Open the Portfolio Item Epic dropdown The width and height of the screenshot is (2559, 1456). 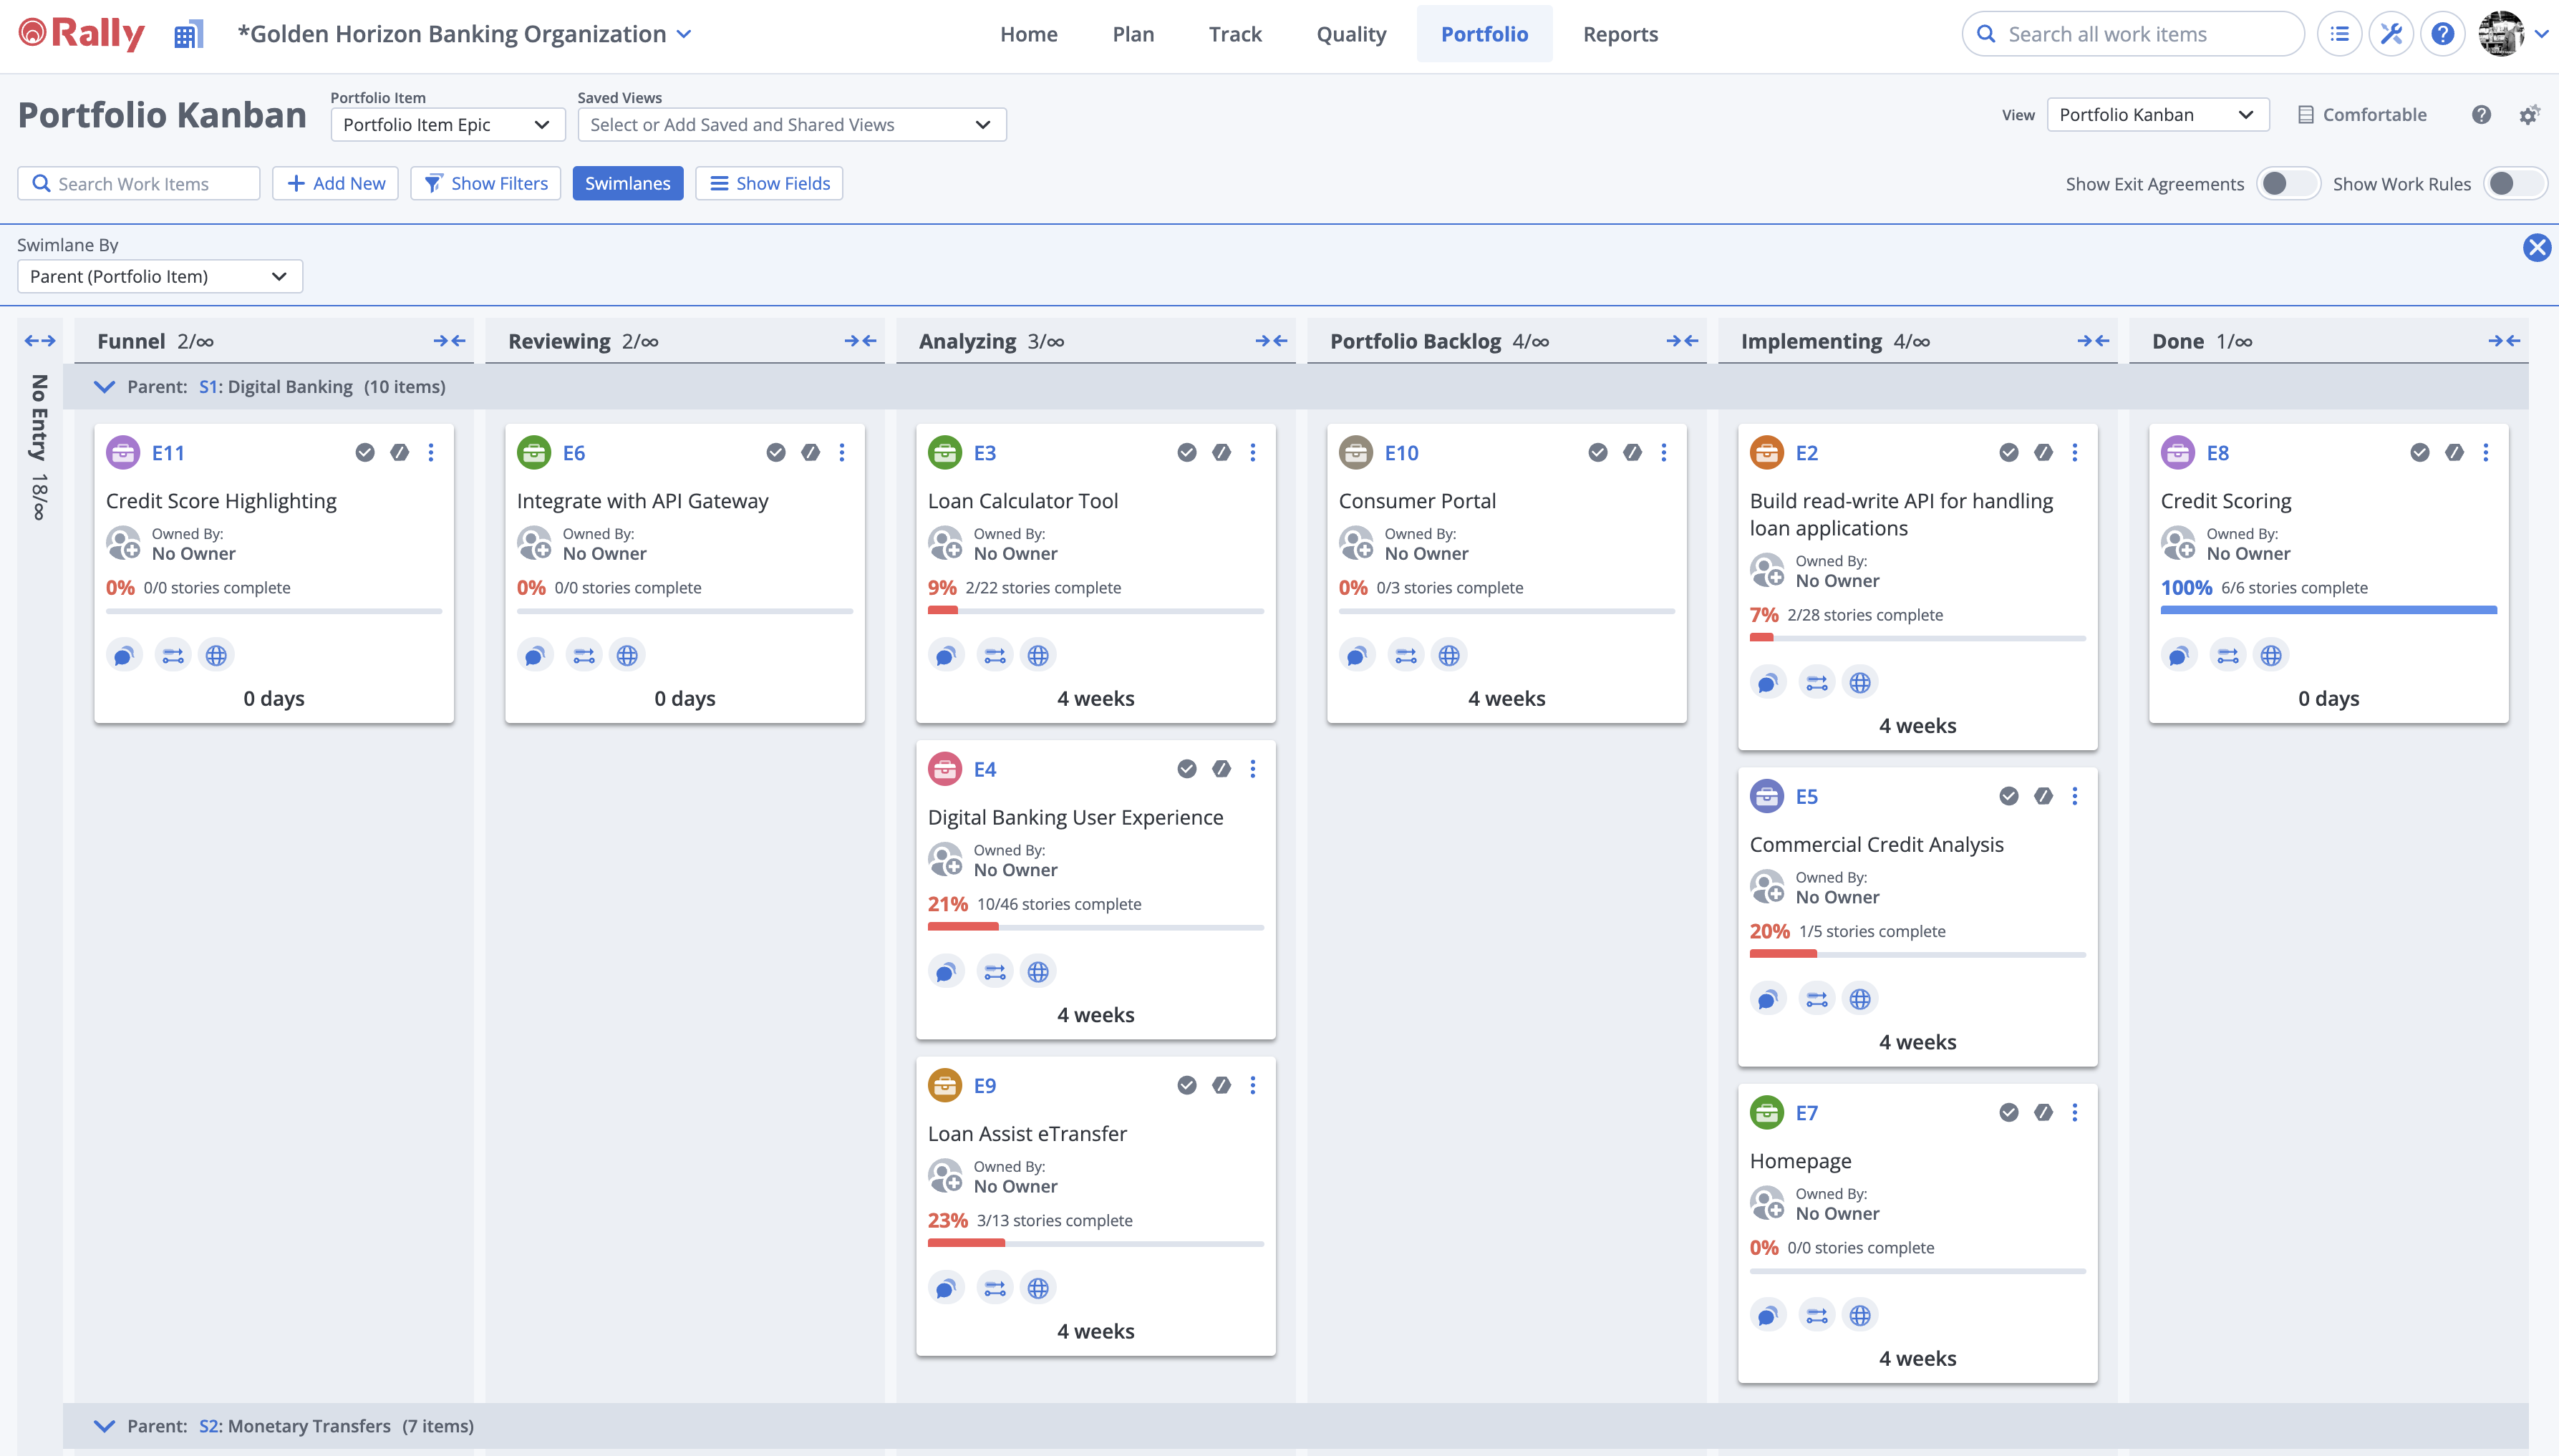click(447, 125)
